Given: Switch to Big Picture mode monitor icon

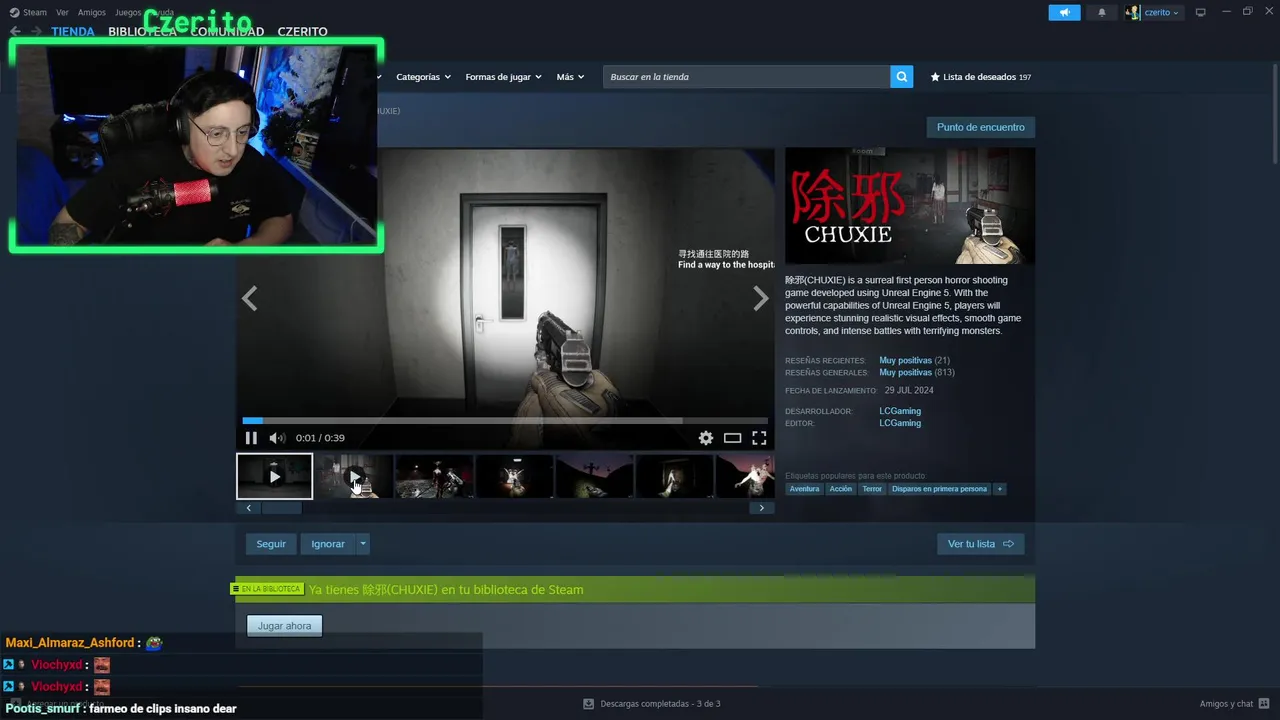Looking at the screenshot, I should (x=1200, y=12).
